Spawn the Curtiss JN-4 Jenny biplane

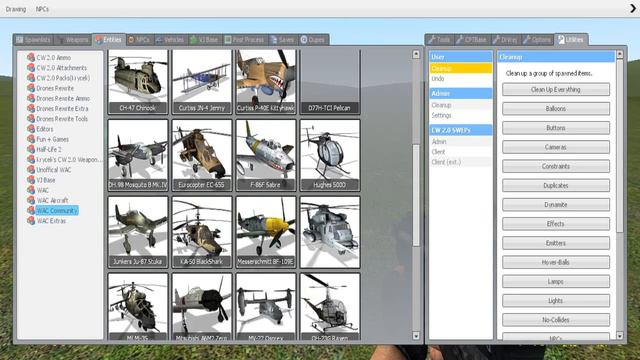click(202, 82)
